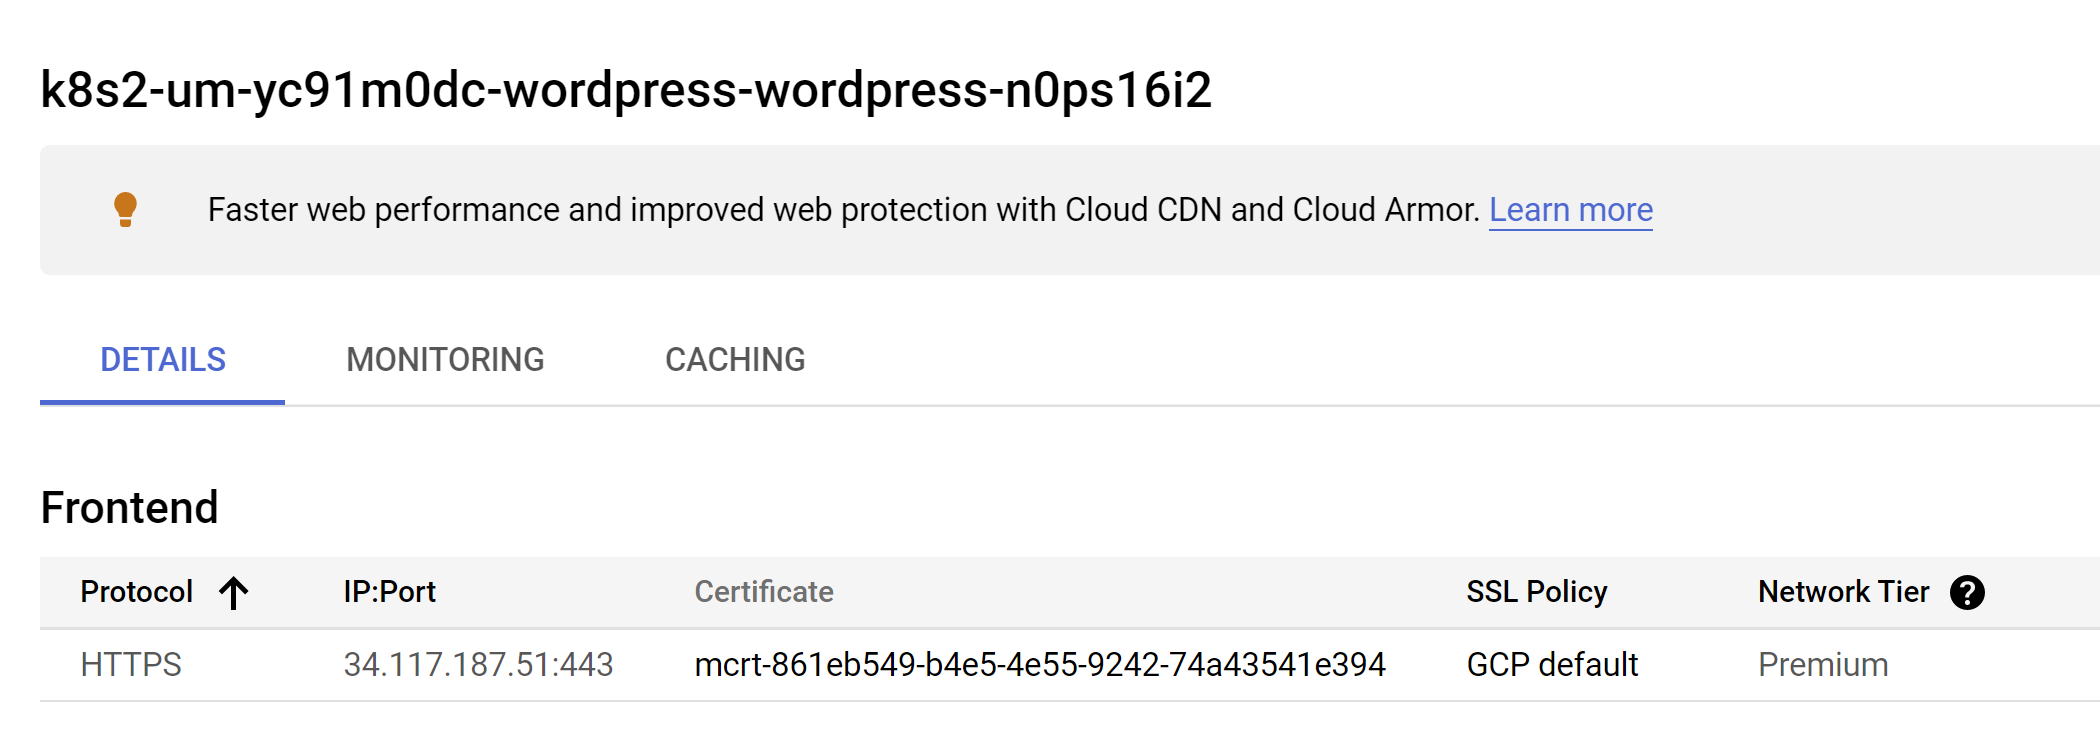Image resolution: width=2100 pixels, height=747 pixels.
Task: Click the lightbulb recommendation icon
Action: tap(124, 210)
